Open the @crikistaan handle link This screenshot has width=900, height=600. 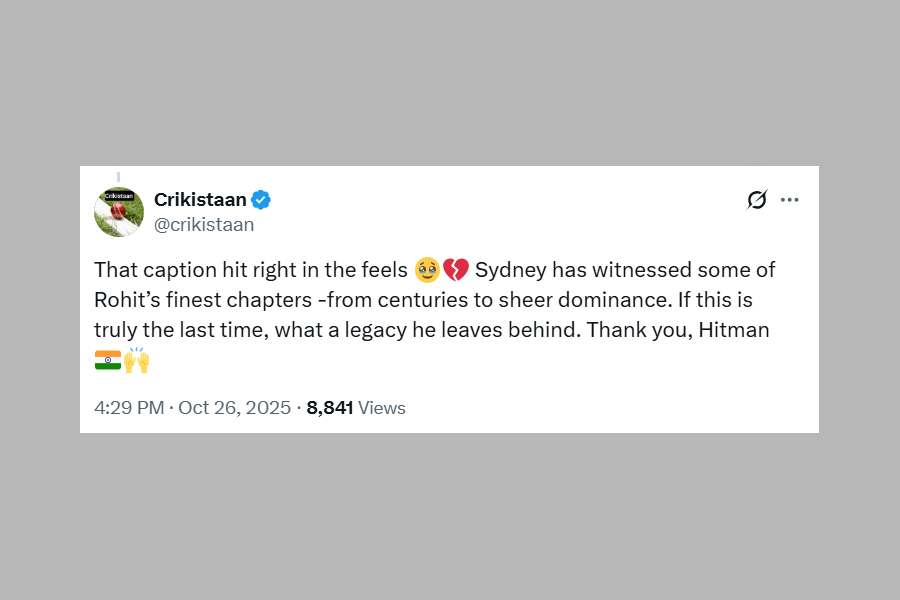(x=204, y=225)
